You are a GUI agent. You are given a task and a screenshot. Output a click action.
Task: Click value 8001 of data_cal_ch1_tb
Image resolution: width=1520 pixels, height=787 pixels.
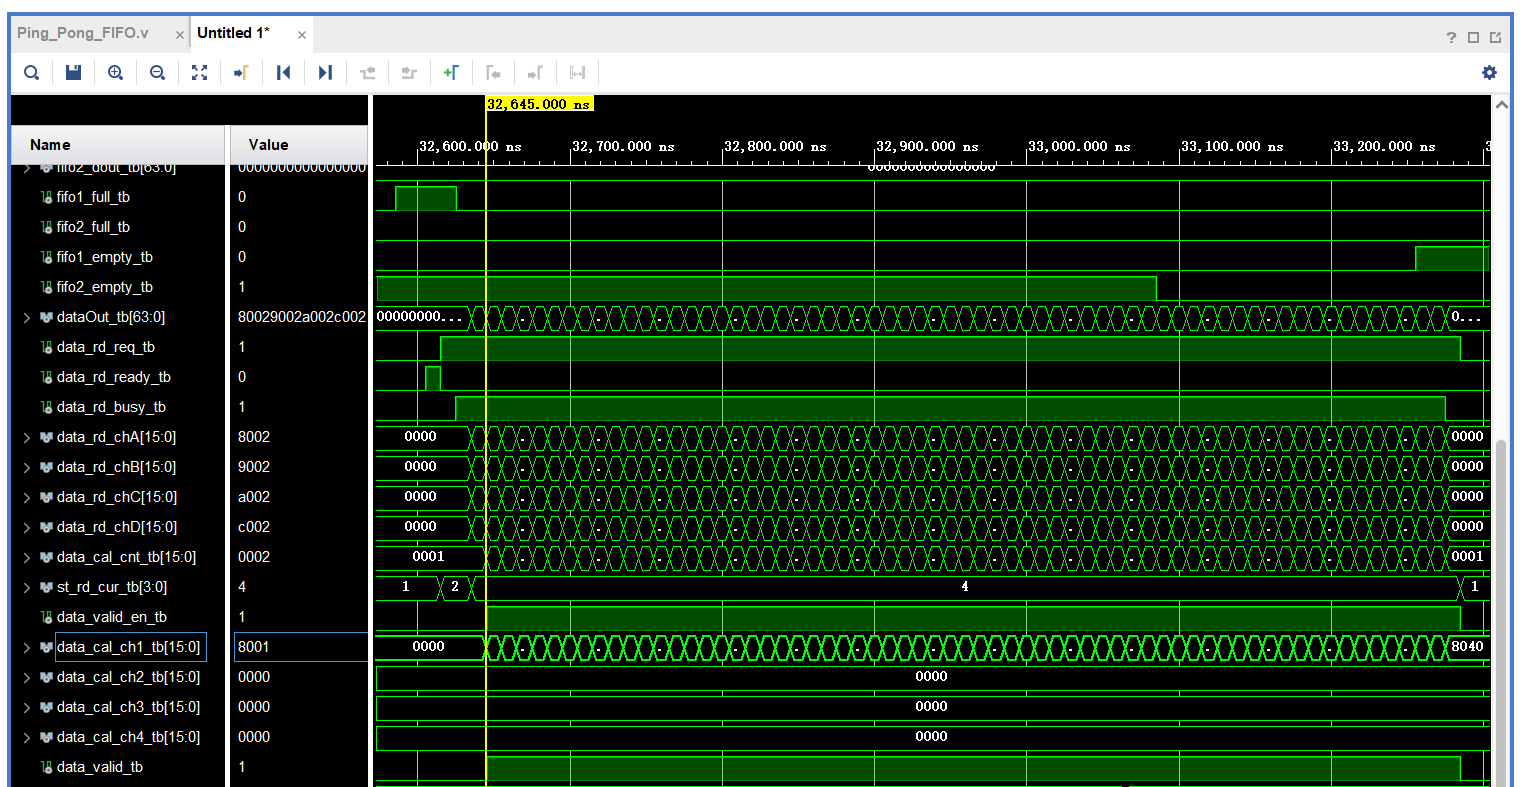pos(254,647)
